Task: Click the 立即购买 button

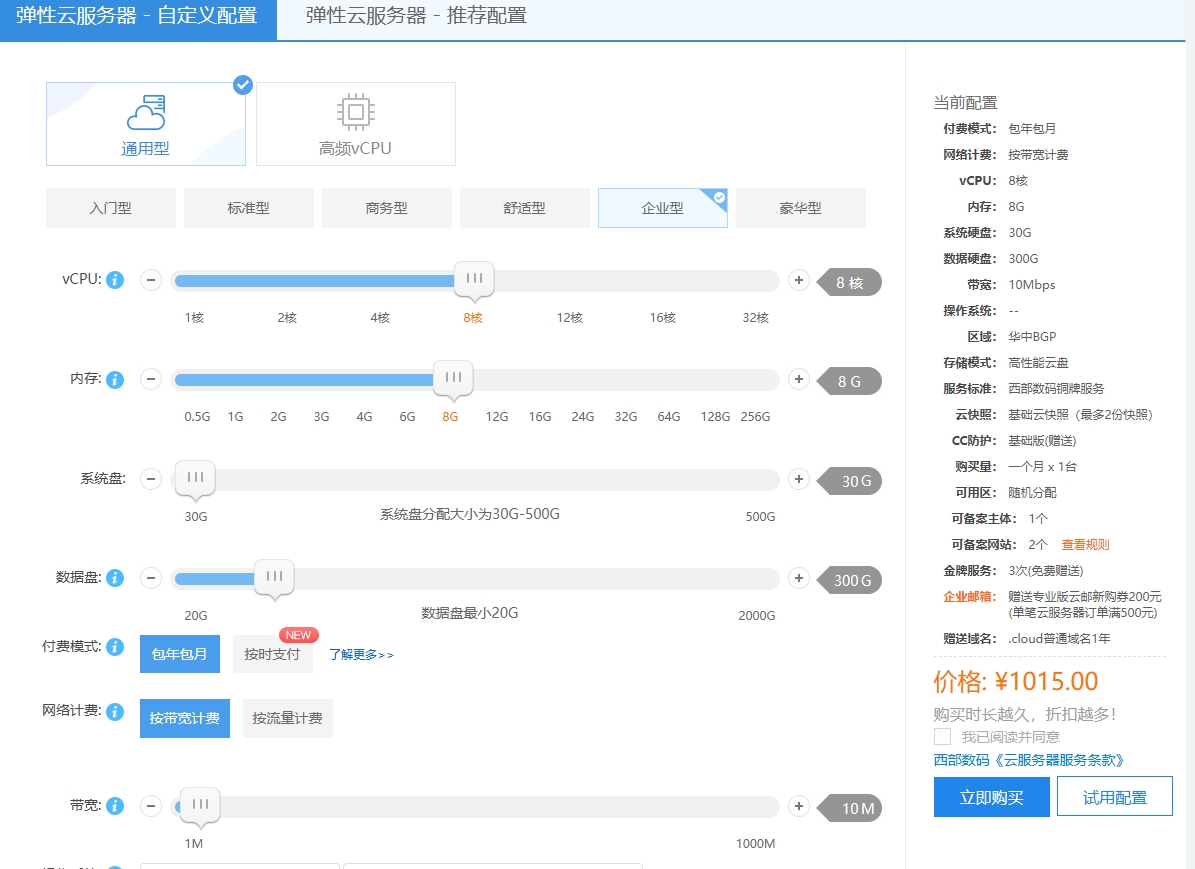Action: click(x=992, y=797)
